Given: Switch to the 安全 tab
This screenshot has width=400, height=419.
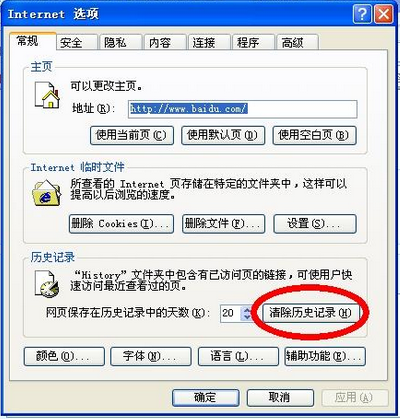Looking at the screenshot, I should [77, 42].
